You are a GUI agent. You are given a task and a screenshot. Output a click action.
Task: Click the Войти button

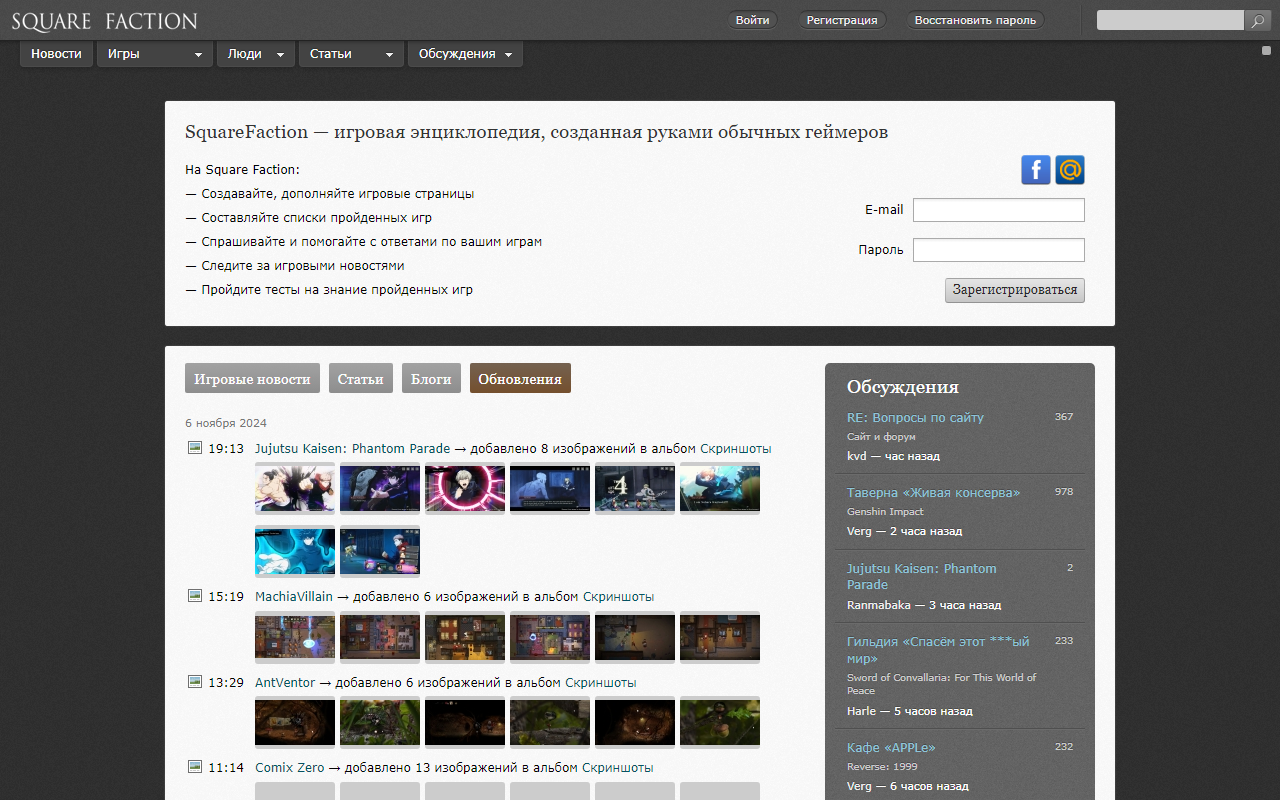coord(752,20)
